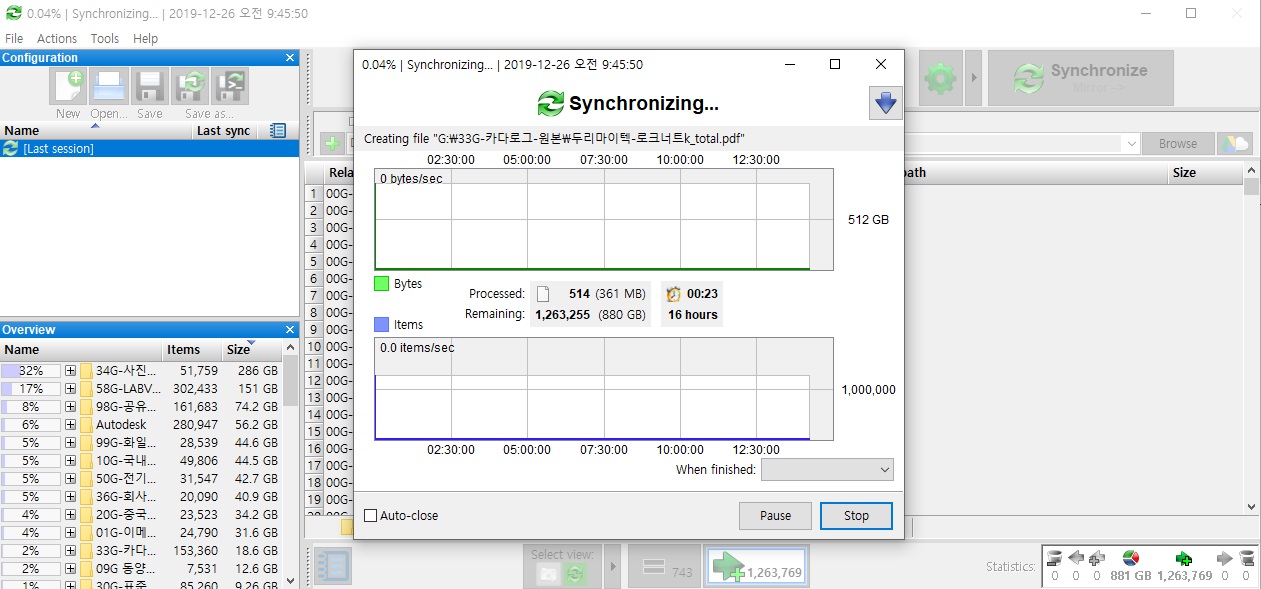Click the arrow beside the Select view buttons
This screenshot has width=1261, height=589.
click(x=612, y=566)
